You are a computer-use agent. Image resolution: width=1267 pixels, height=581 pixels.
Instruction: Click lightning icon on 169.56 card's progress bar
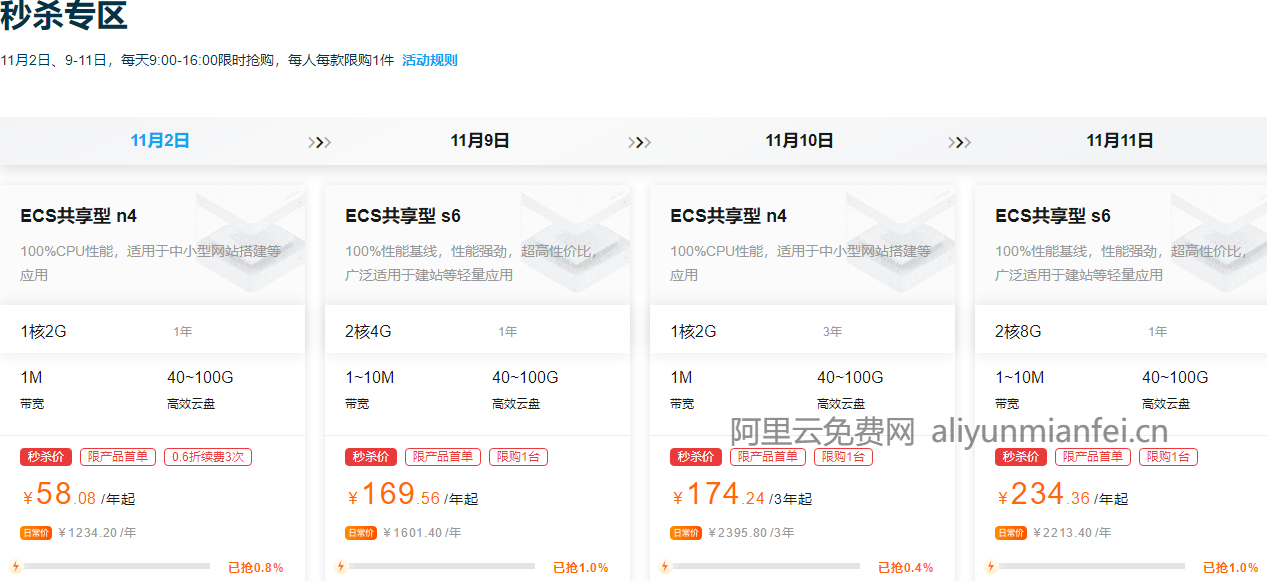340,567
